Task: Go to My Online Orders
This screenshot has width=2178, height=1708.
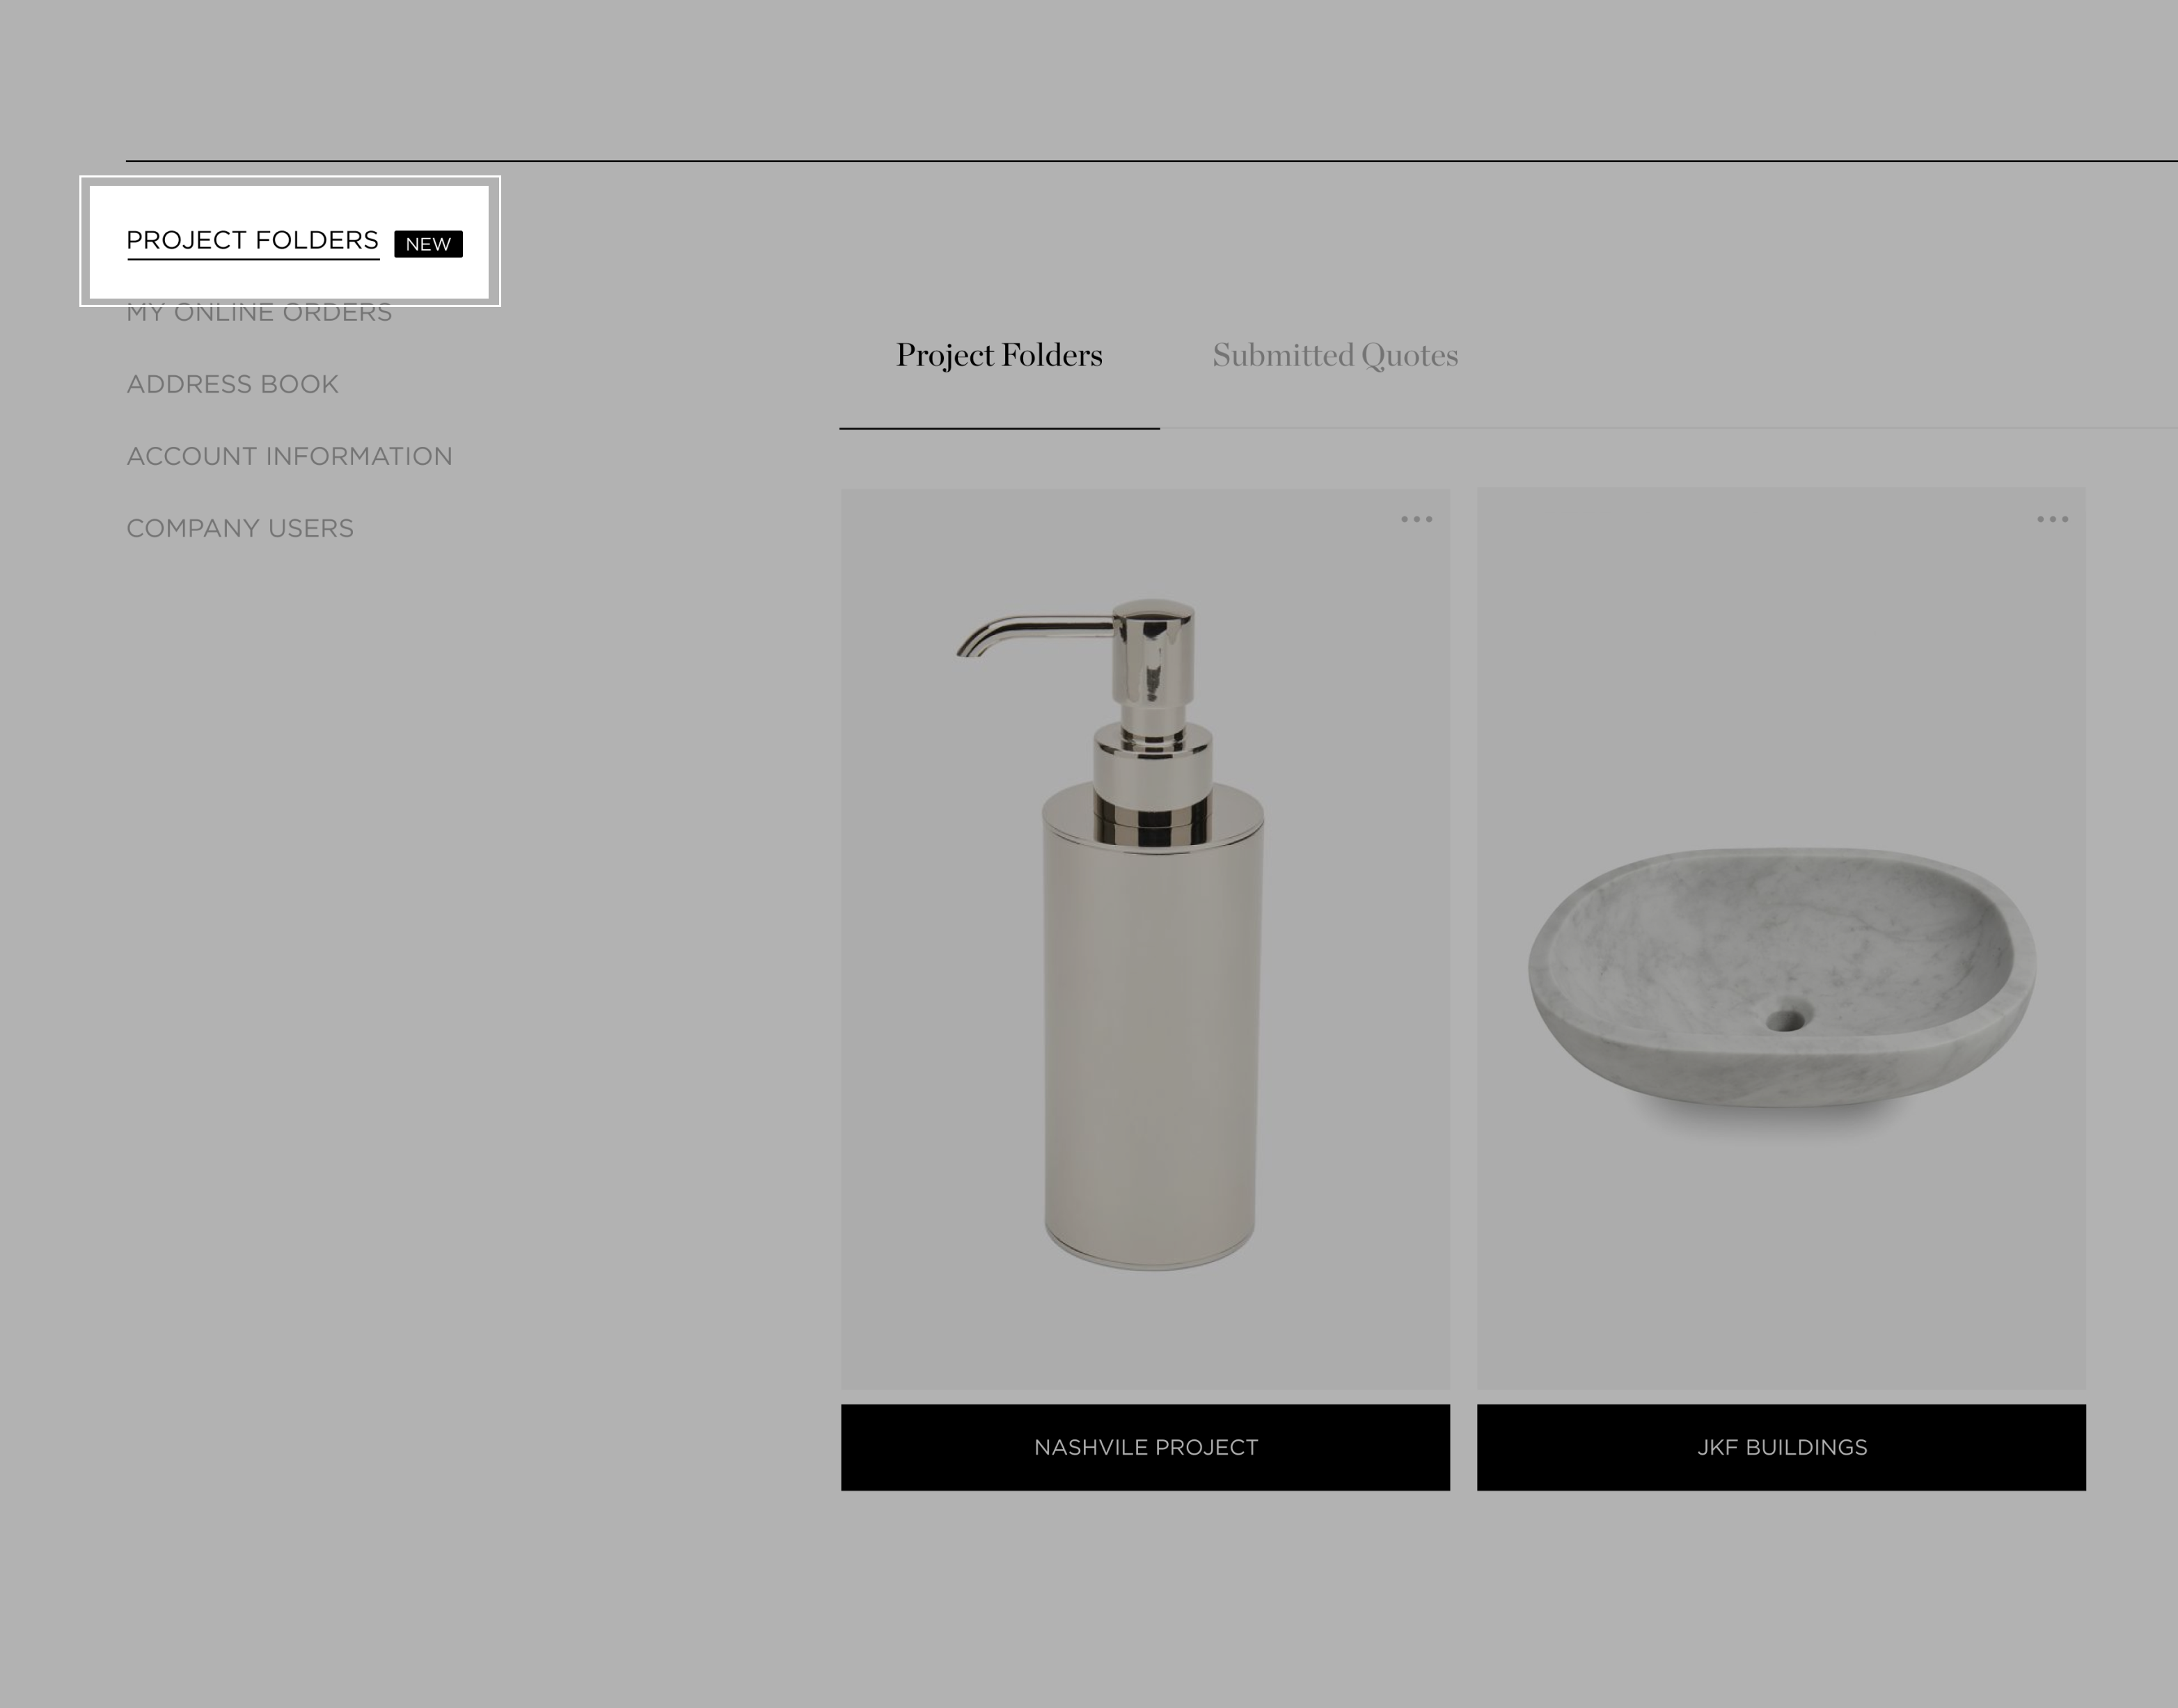Action: [x=259, y=312]
